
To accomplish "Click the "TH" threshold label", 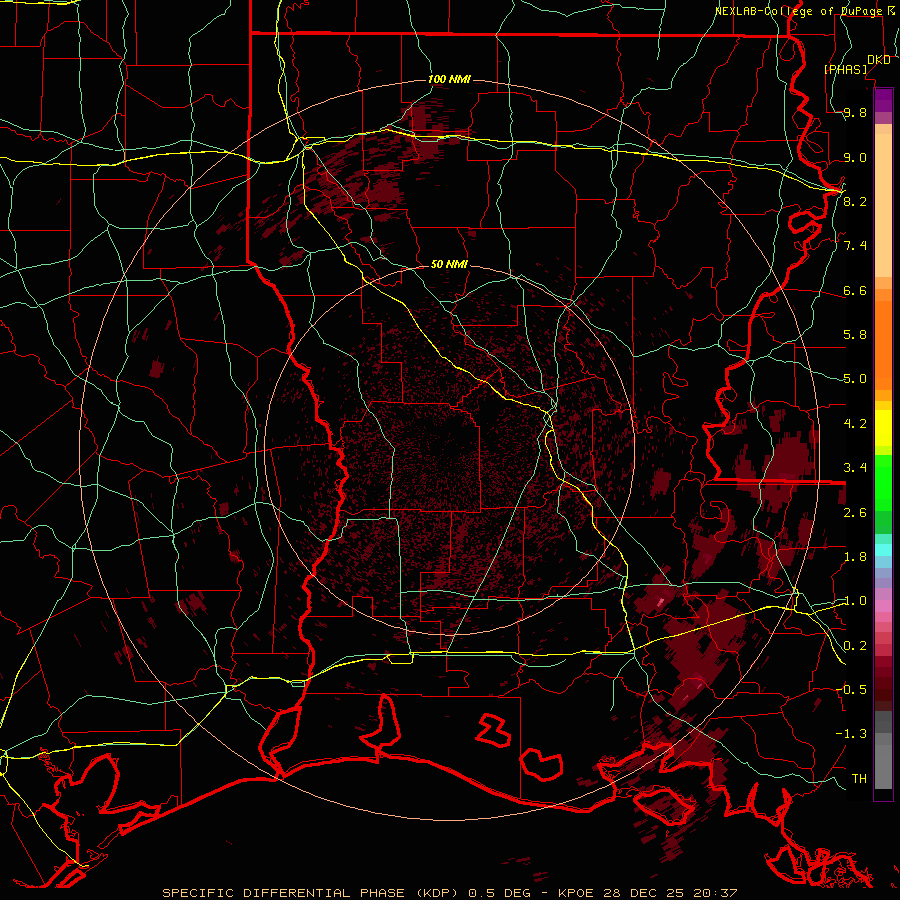I will tap(859, 778).
